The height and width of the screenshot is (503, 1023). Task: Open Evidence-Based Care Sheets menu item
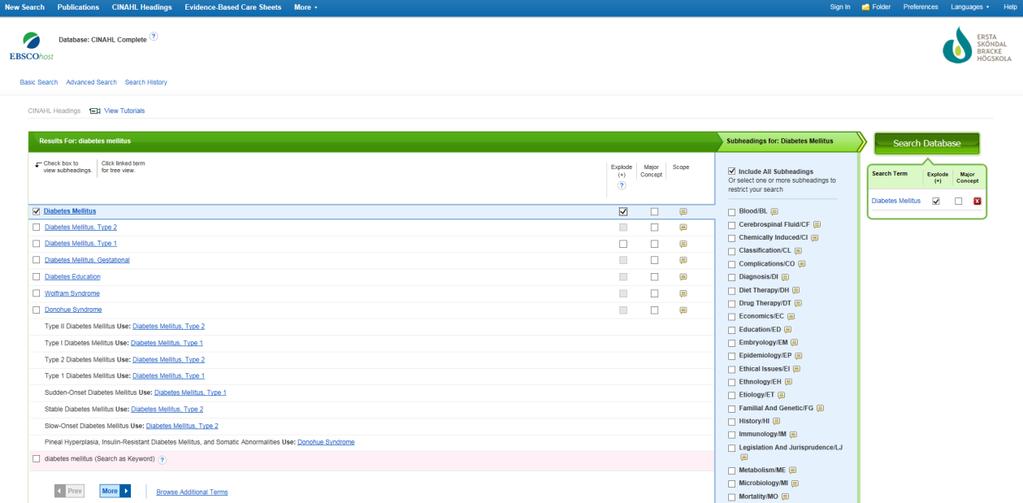pyautogui.click(x=233, y=7)
